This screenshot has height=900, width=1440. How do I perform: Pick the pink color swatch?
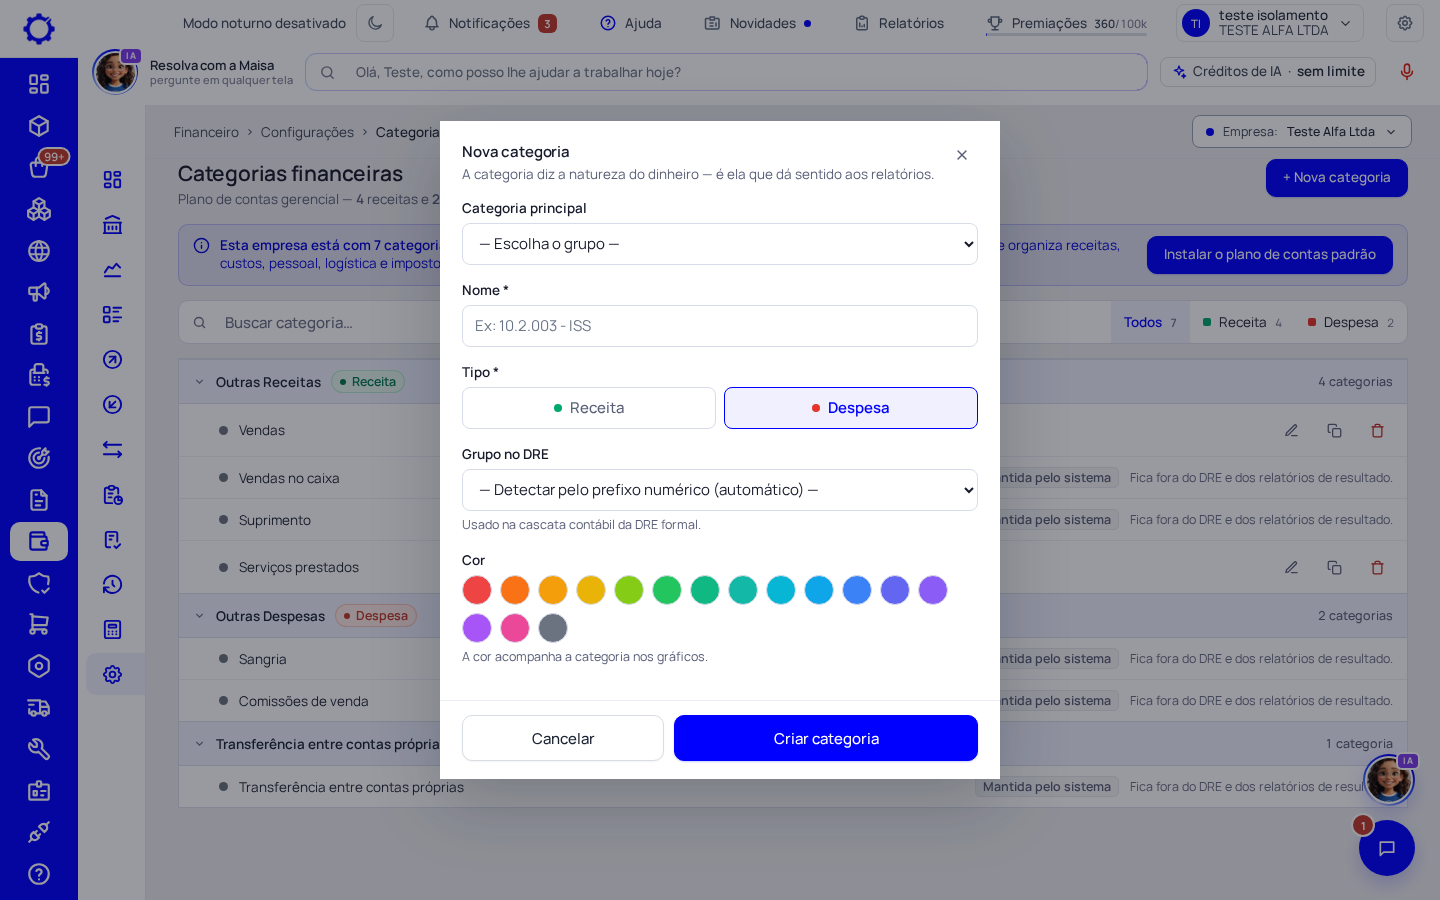(x=515, y=628)
